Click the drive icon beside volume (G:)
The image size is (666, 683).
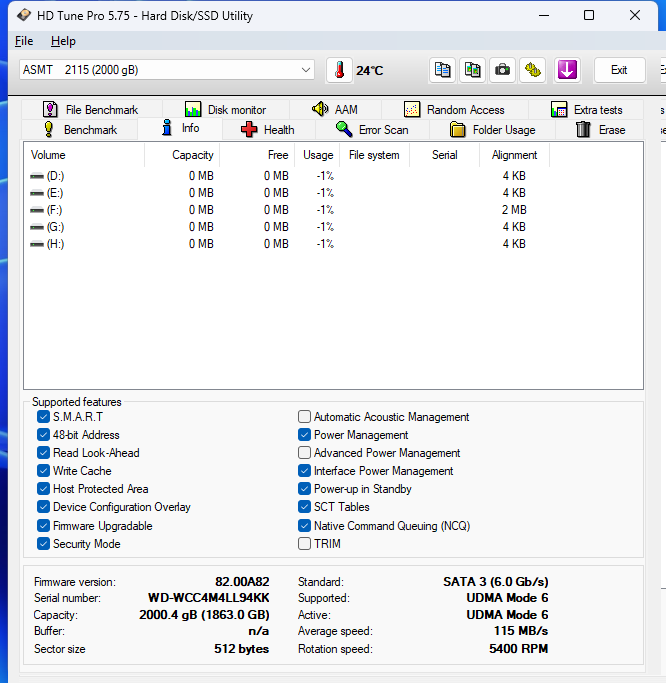[37, 227]
